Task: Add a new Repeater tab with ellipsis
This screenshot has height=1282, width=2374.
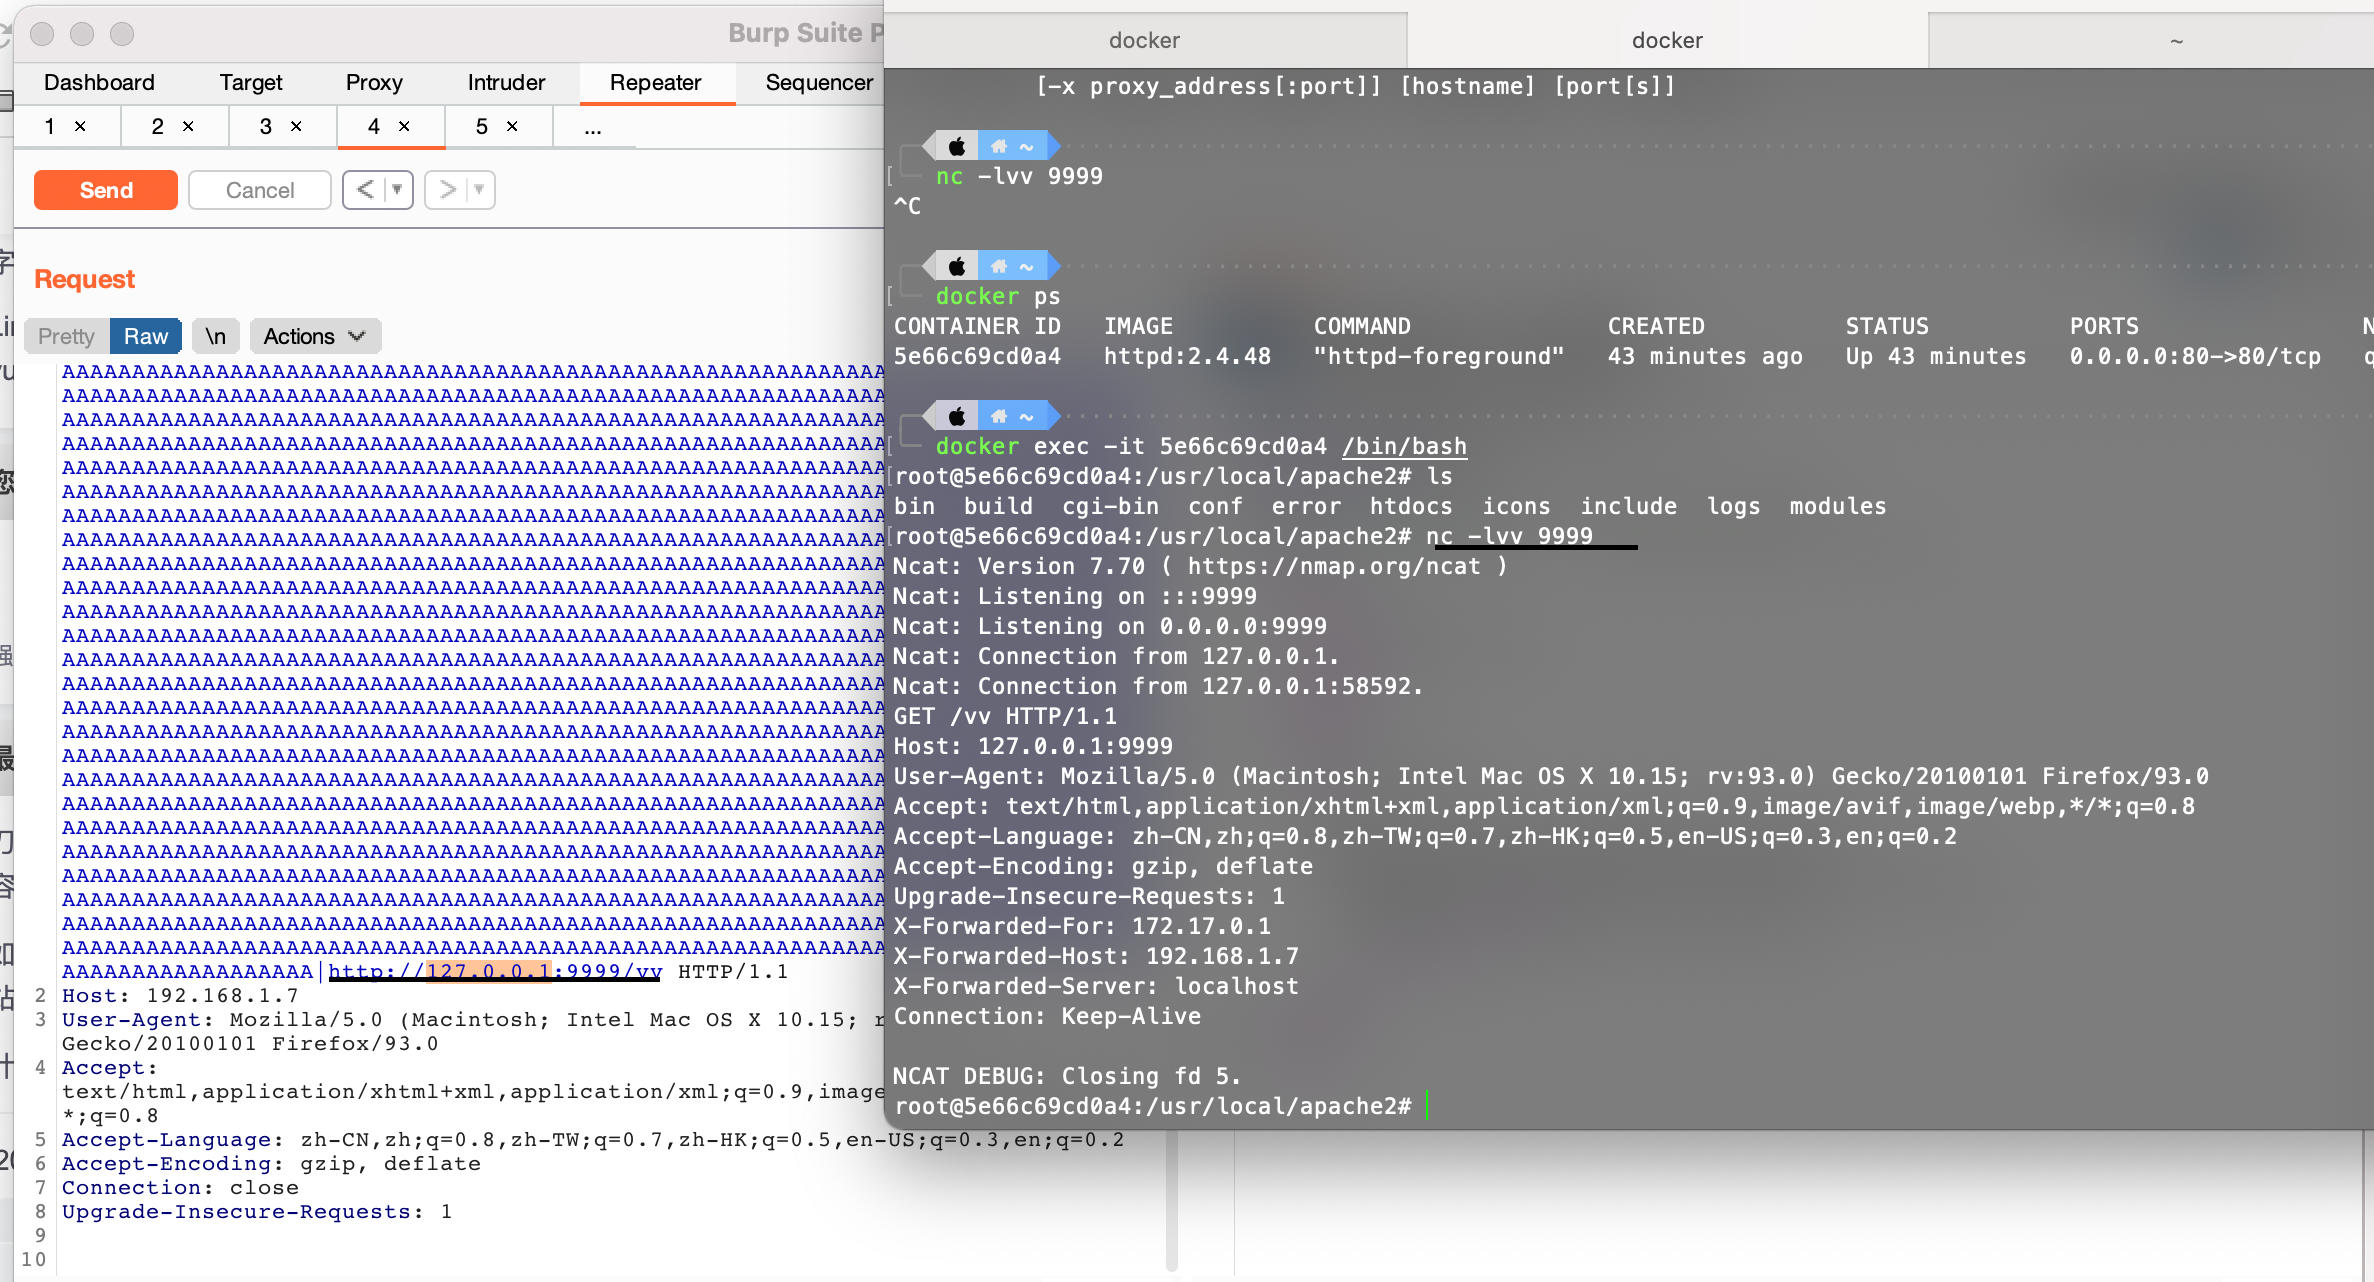Action: click(593, 128)
